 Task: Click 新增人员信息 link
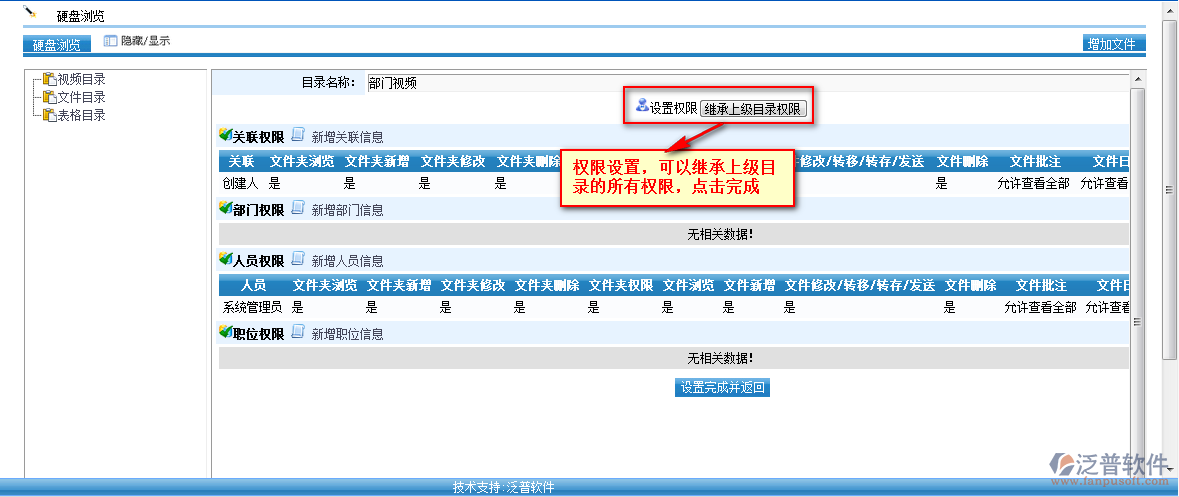pyautogui.click(x=347, y=261)
